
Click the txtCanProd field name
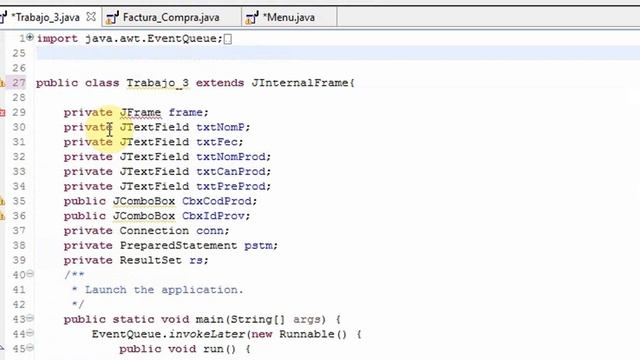coord(231,171)
